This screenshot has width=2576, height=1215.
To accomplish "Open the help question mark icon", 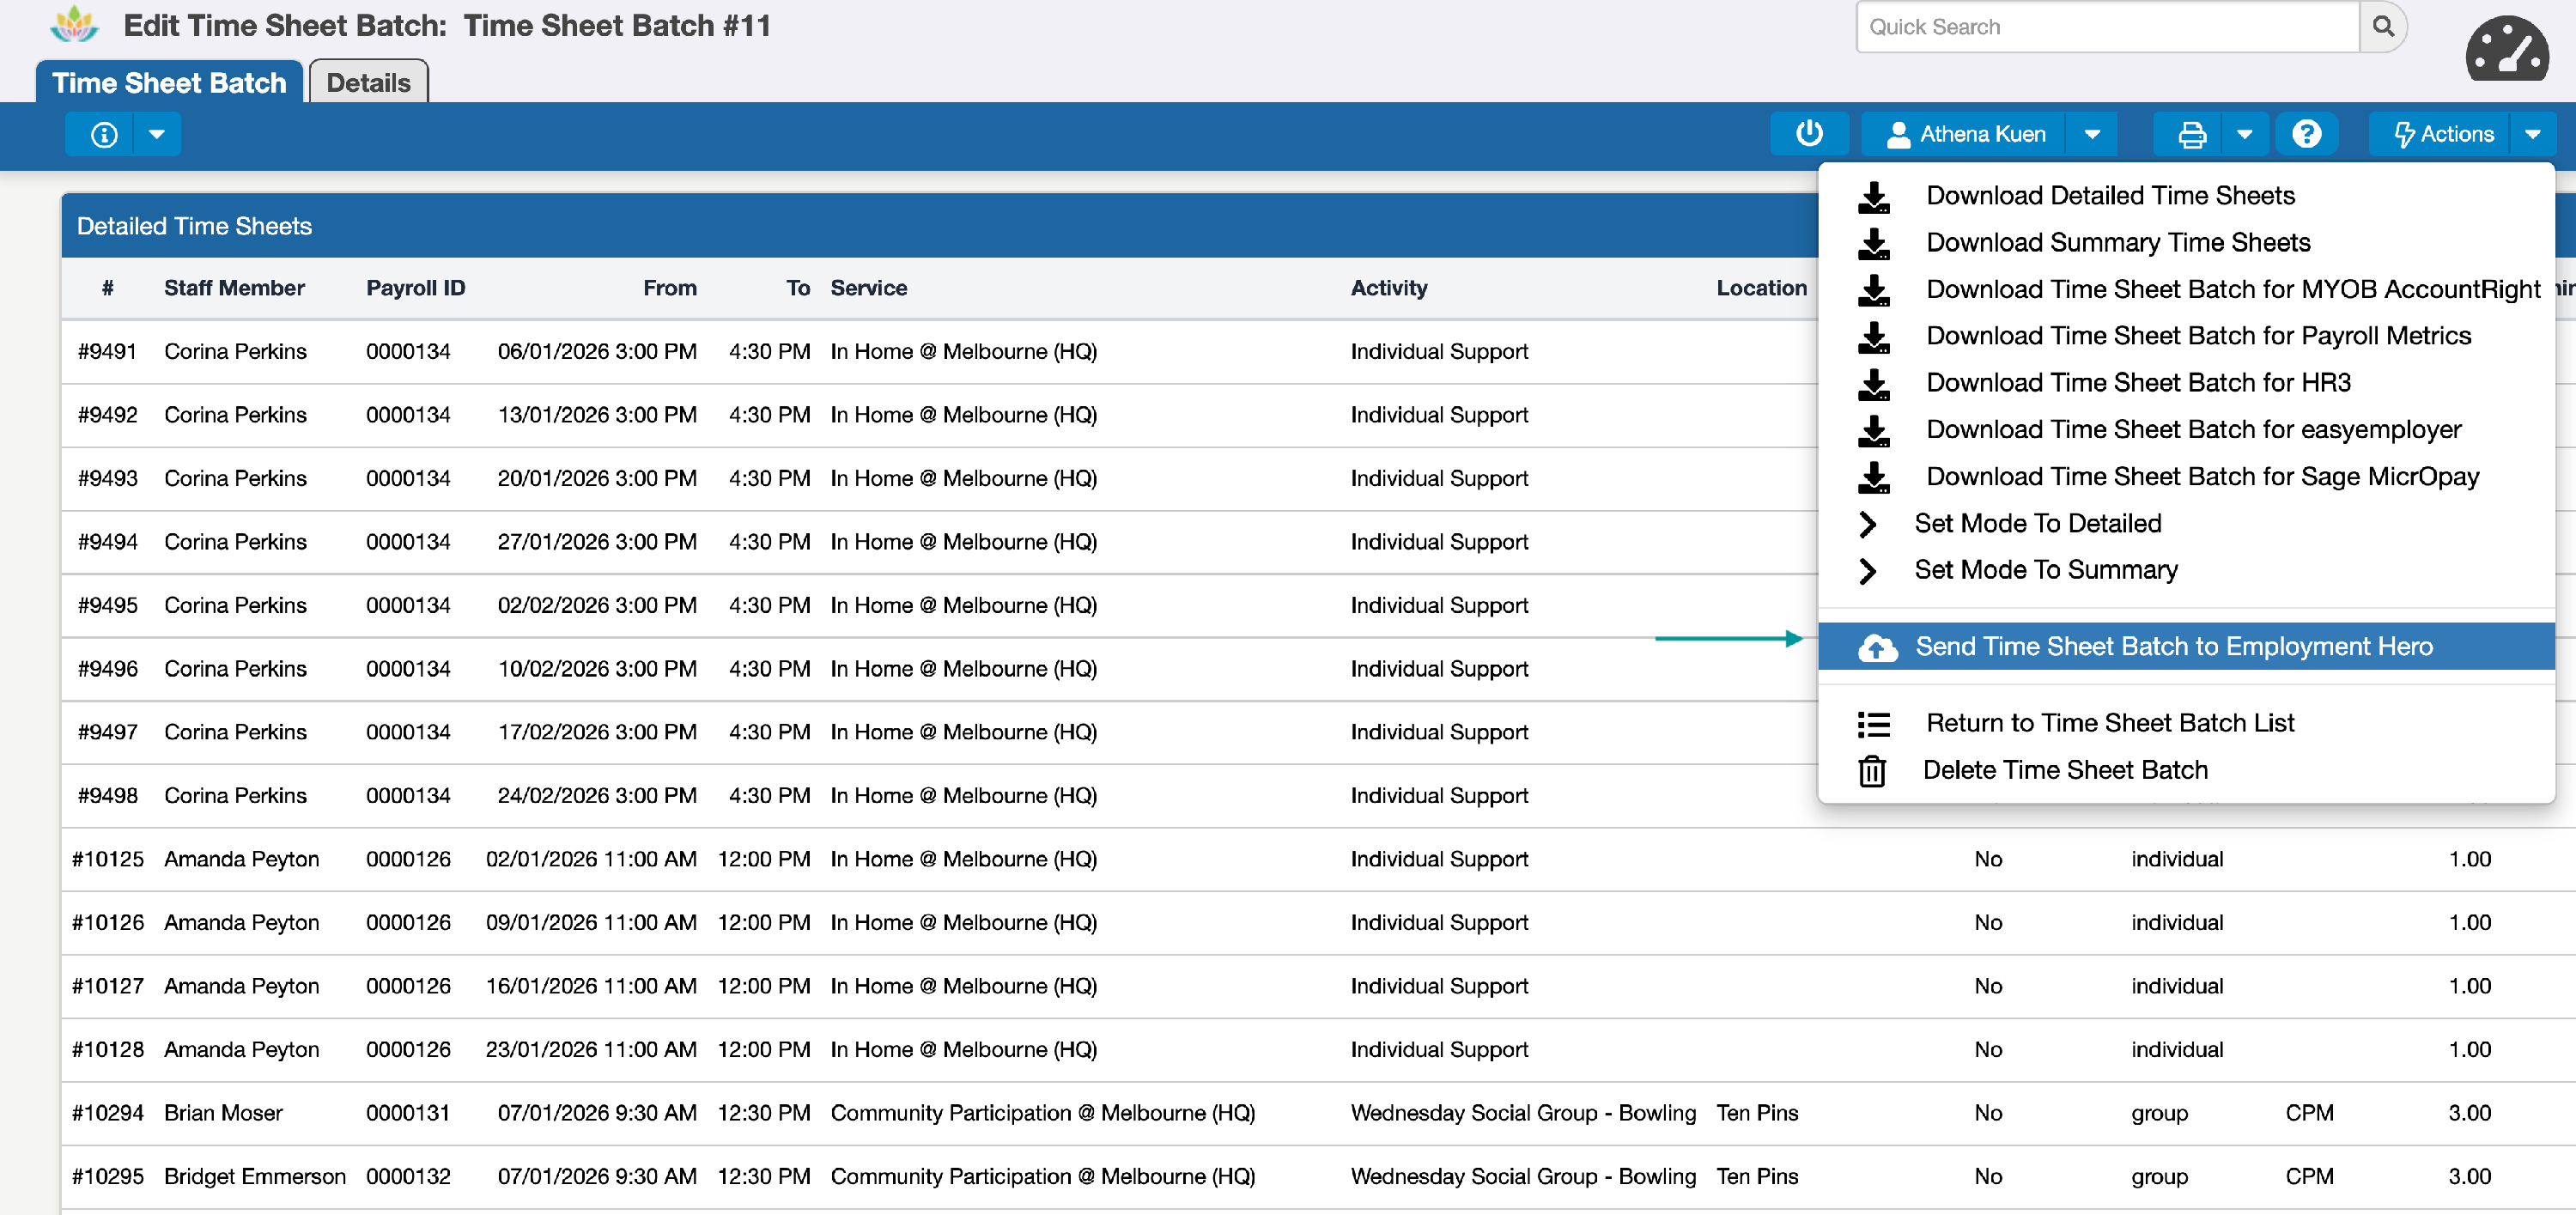I will coord(2306,134).
